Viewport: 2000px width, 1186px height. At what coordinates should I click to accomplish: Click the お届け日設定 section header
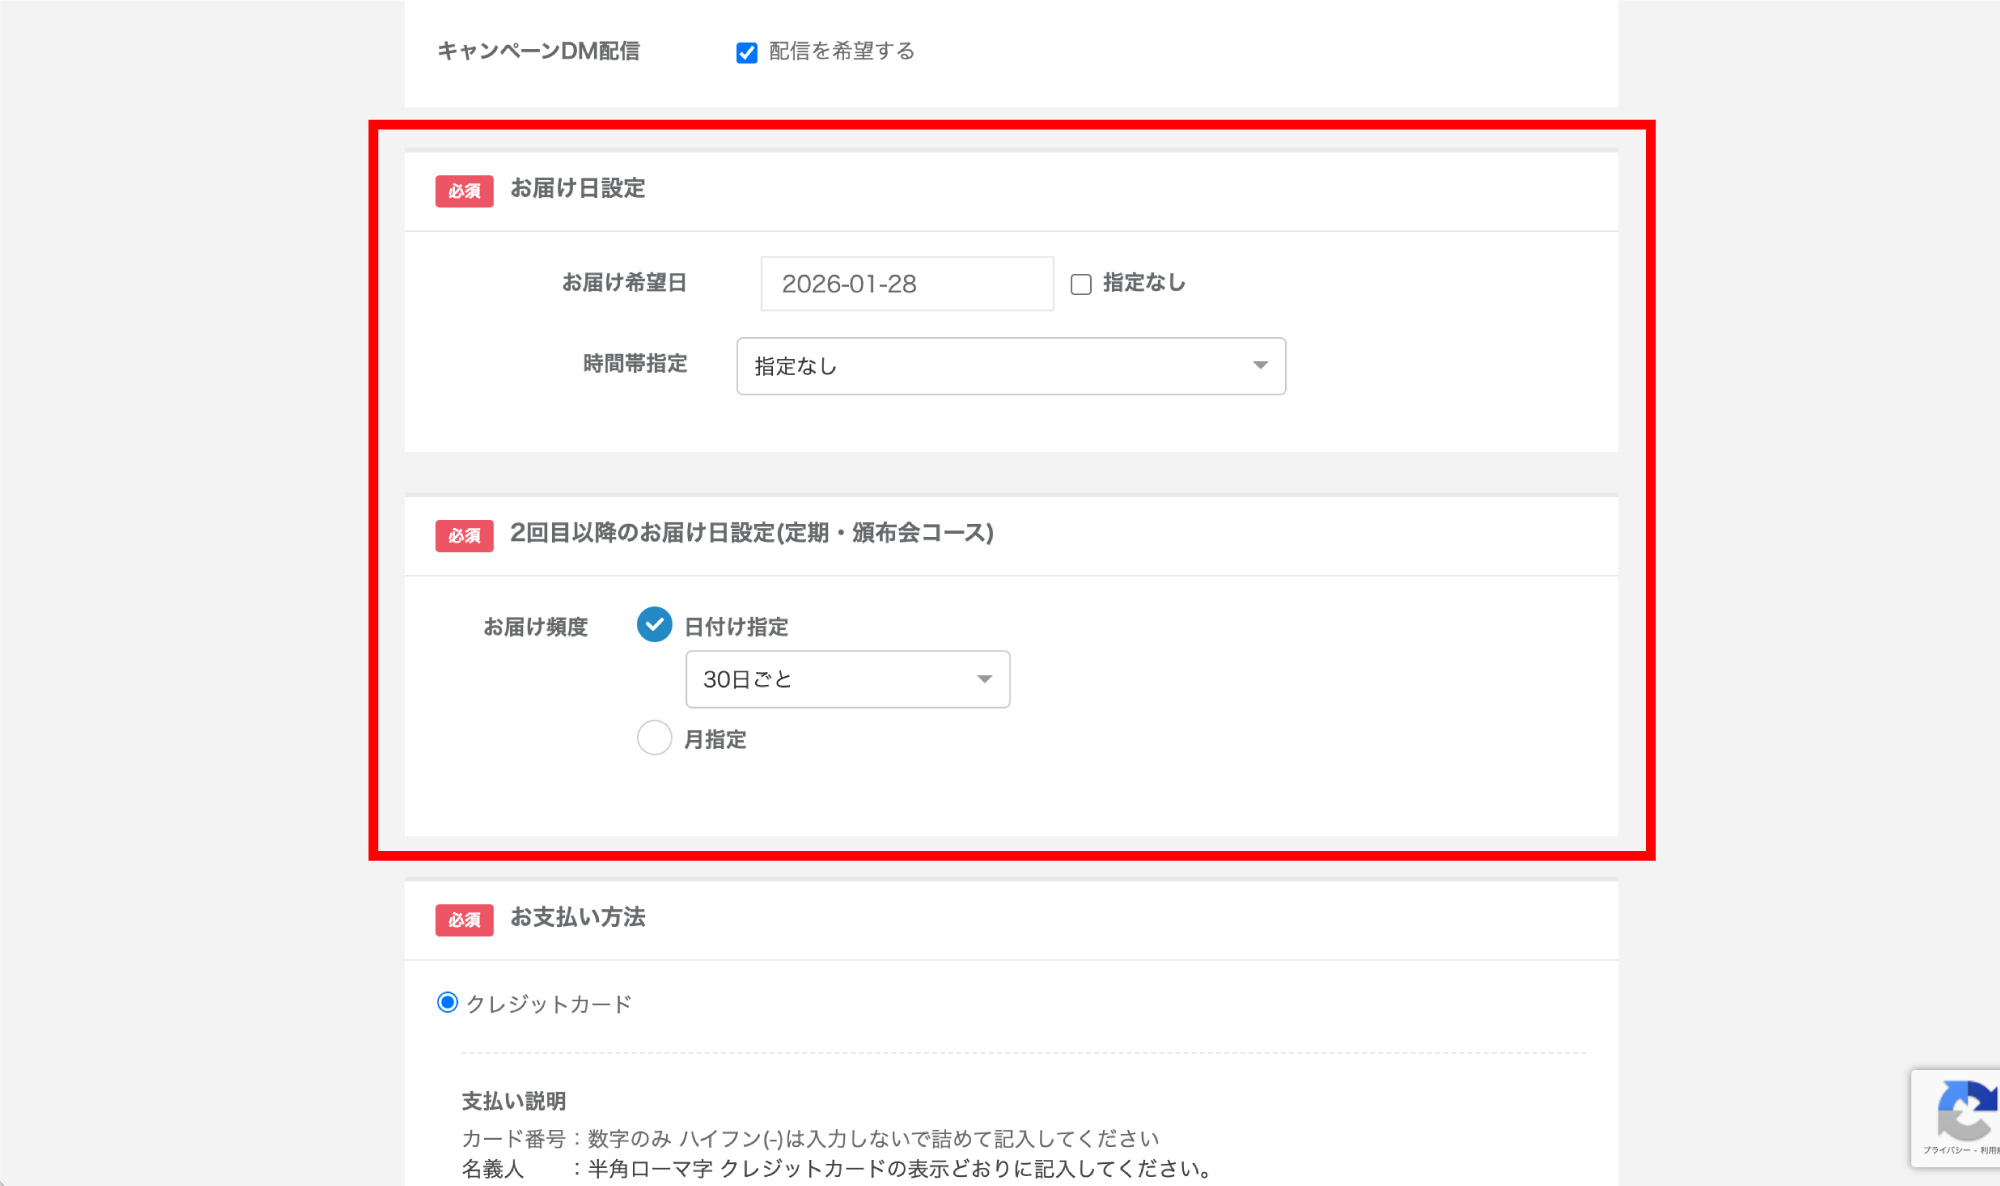[578, 189]
